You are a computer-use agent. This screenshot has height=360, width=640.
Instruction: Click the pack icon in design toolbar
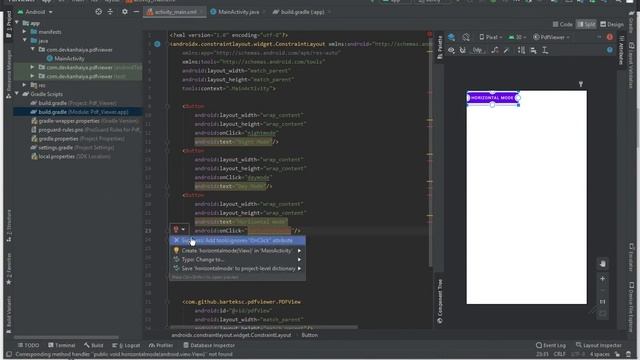[521, 50]
